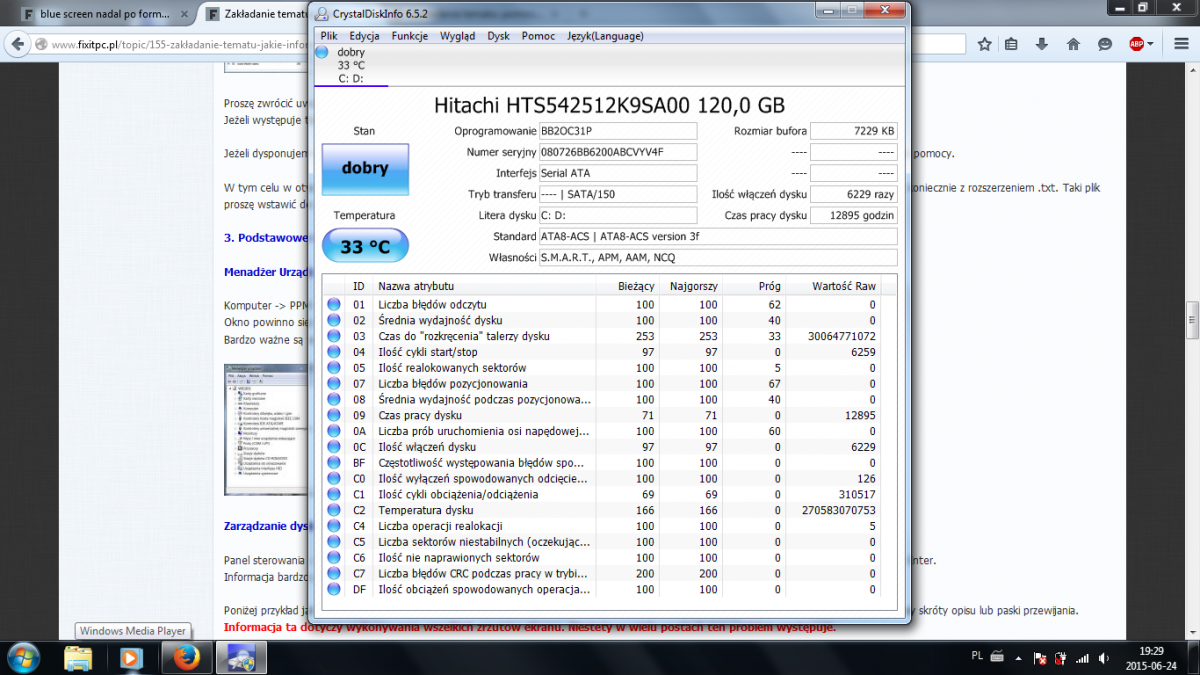Click the 33 °C temperature indicator
This screenshot has height=675, width=1200.
tap(365, 246)
